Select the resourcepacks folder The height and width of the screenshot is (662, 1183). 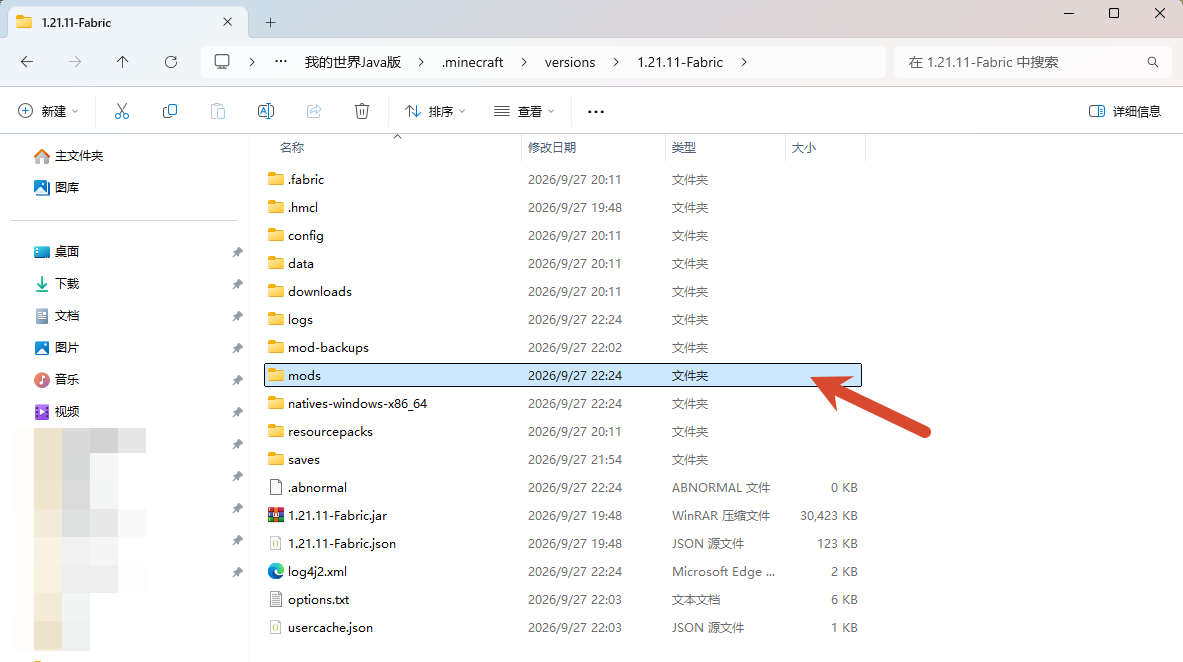[x=563, y=431]
